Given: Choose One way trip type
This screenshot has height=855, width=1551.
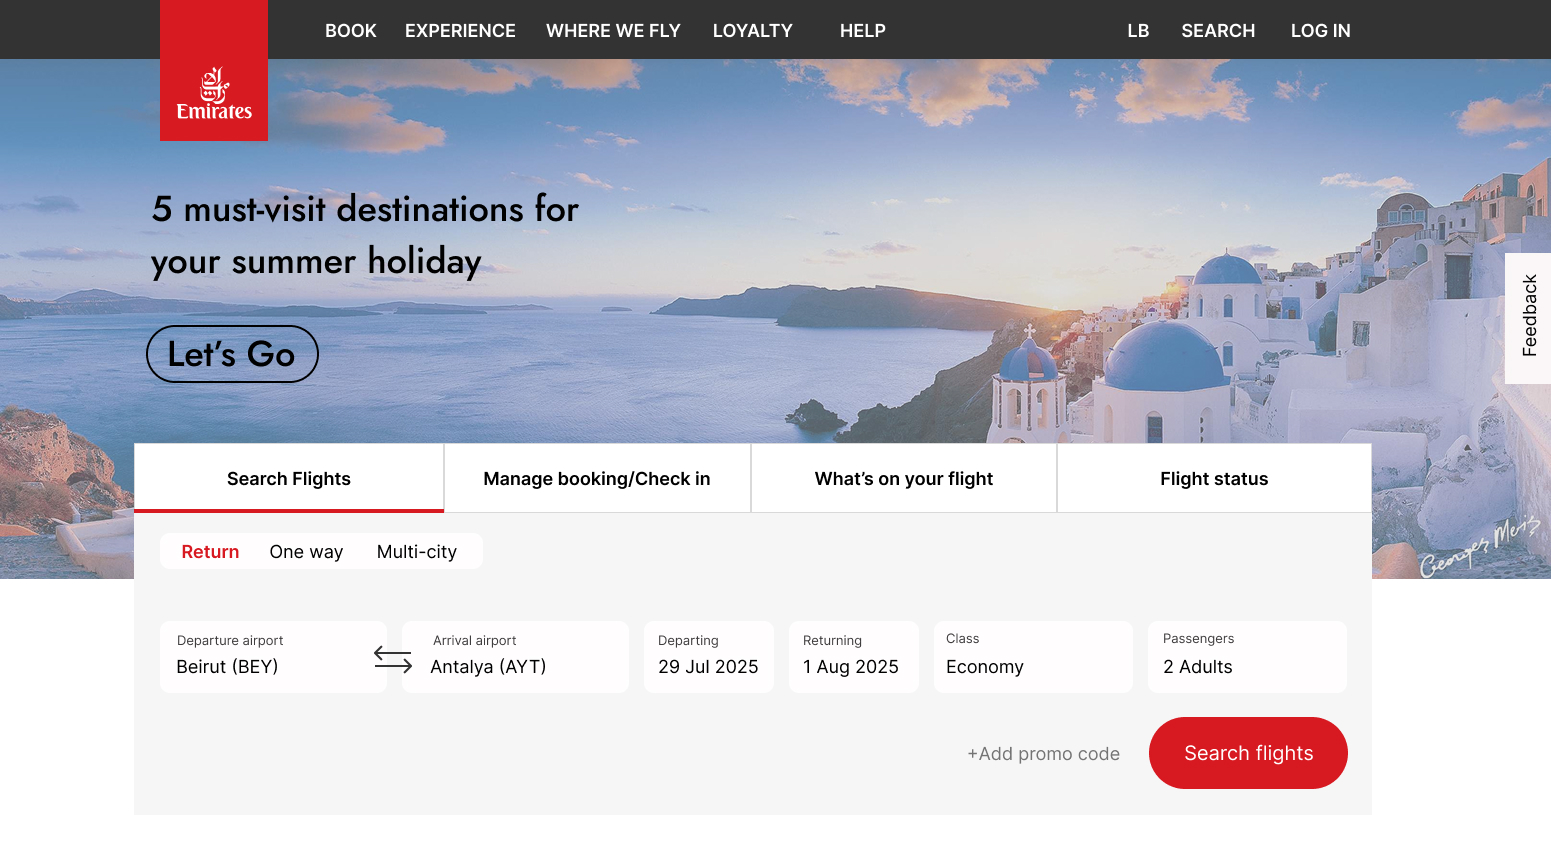Looking at the screenshot, I should click(306, 552).
